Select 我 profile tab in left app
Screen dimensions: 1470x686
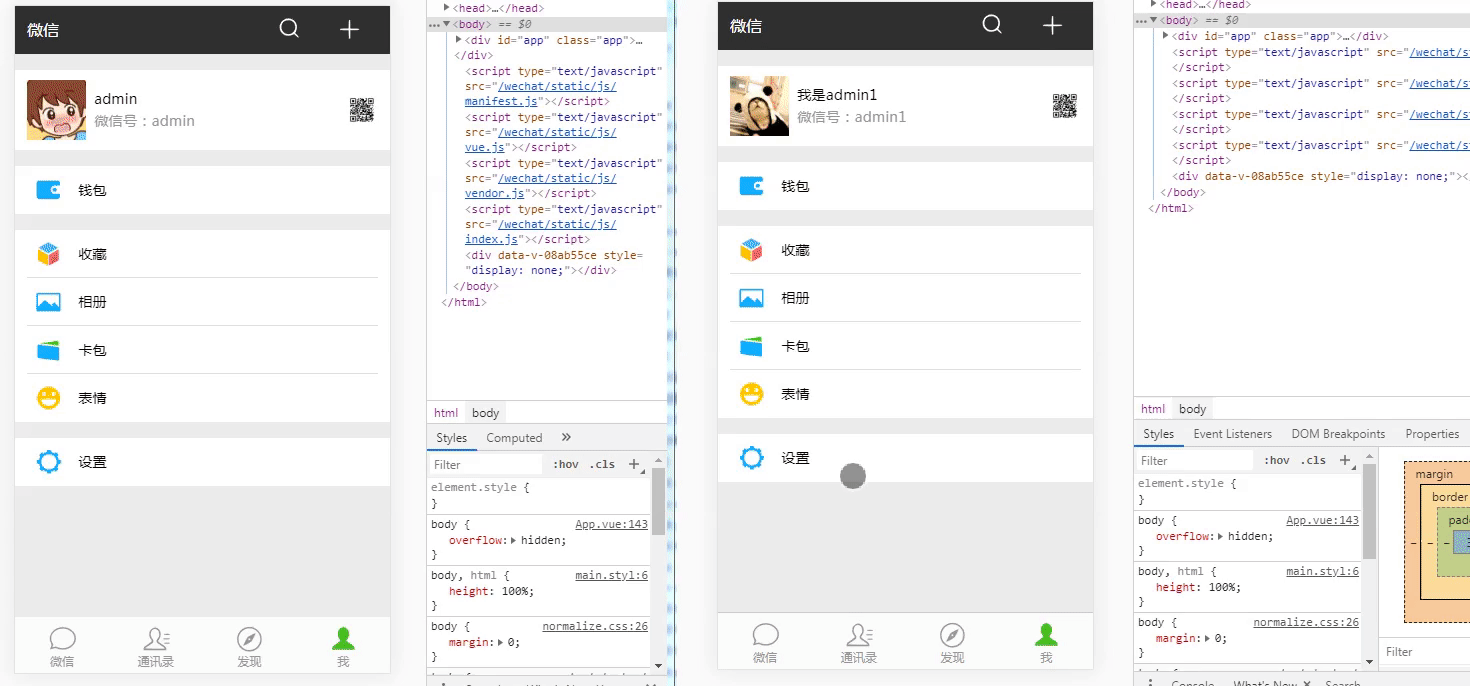[x=343, y=647]
